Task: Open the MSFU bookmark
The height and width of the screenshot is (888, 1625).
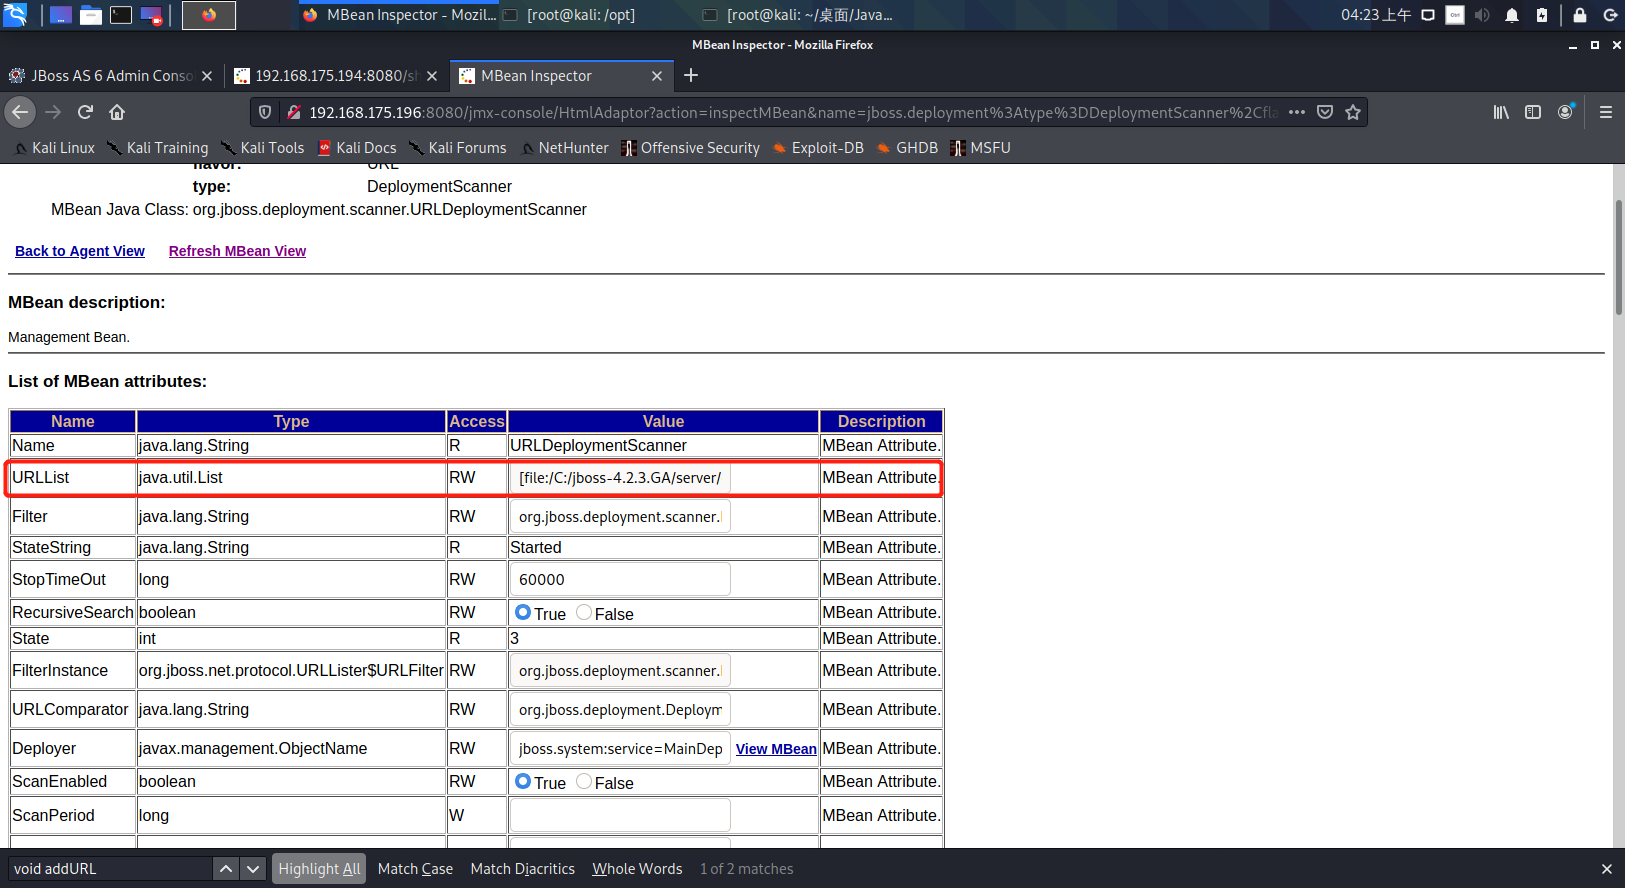Action: 981,148
